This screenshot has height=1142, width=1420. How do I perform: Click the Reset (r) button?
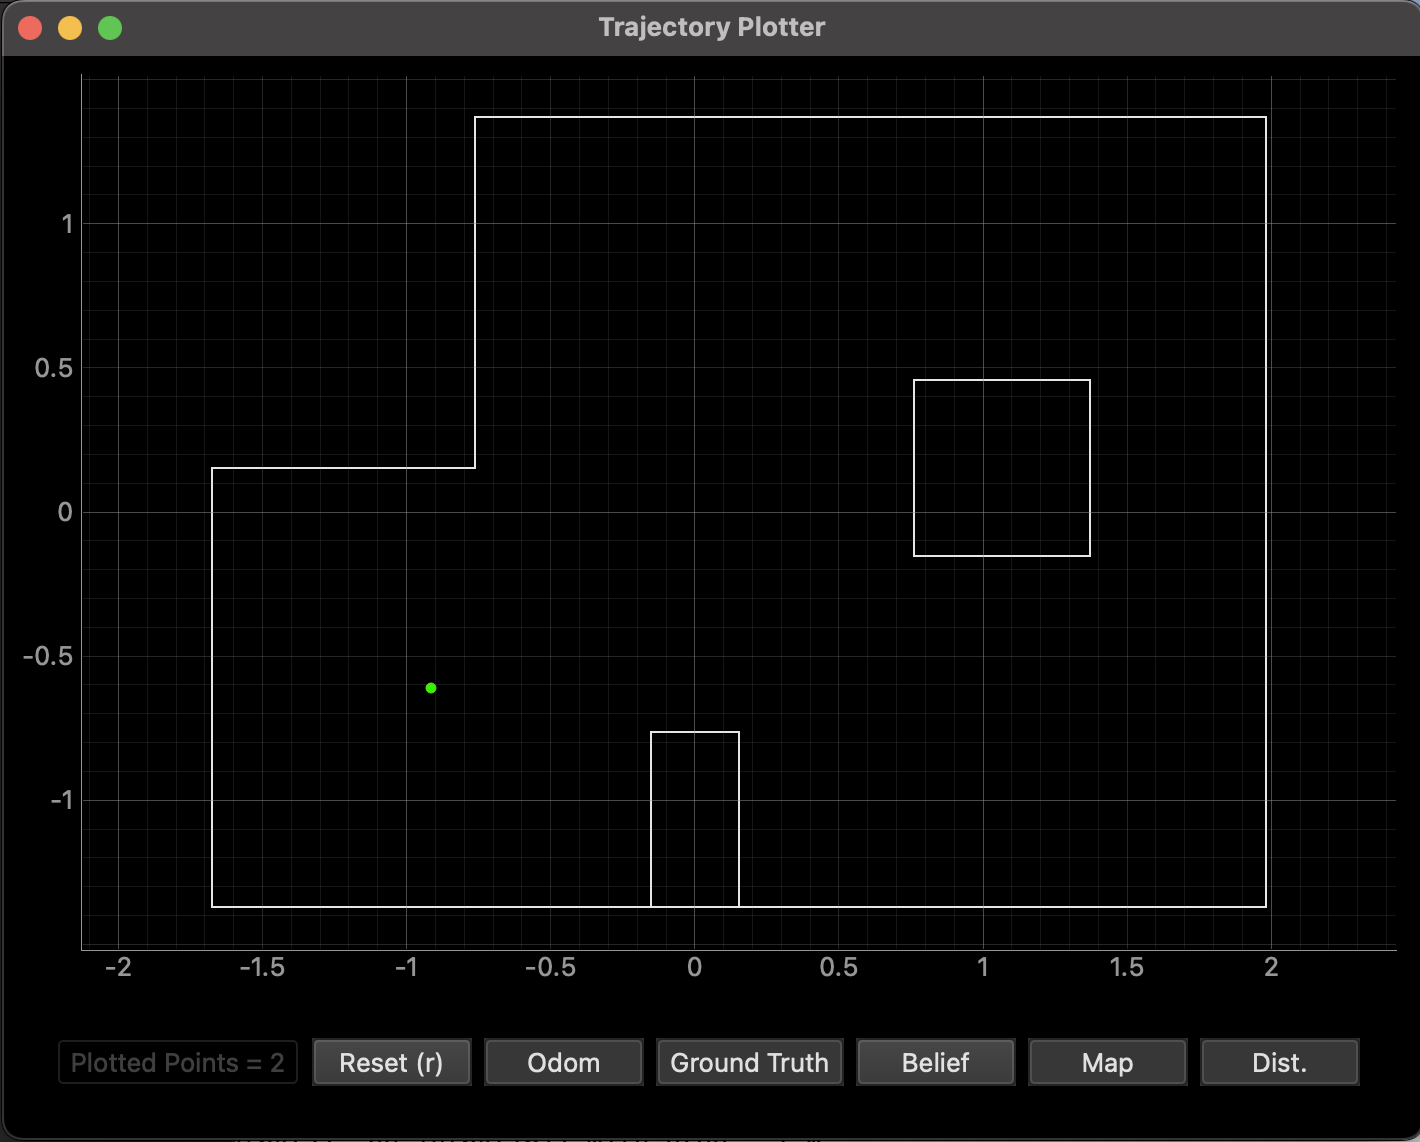[x=391, y=1062]
